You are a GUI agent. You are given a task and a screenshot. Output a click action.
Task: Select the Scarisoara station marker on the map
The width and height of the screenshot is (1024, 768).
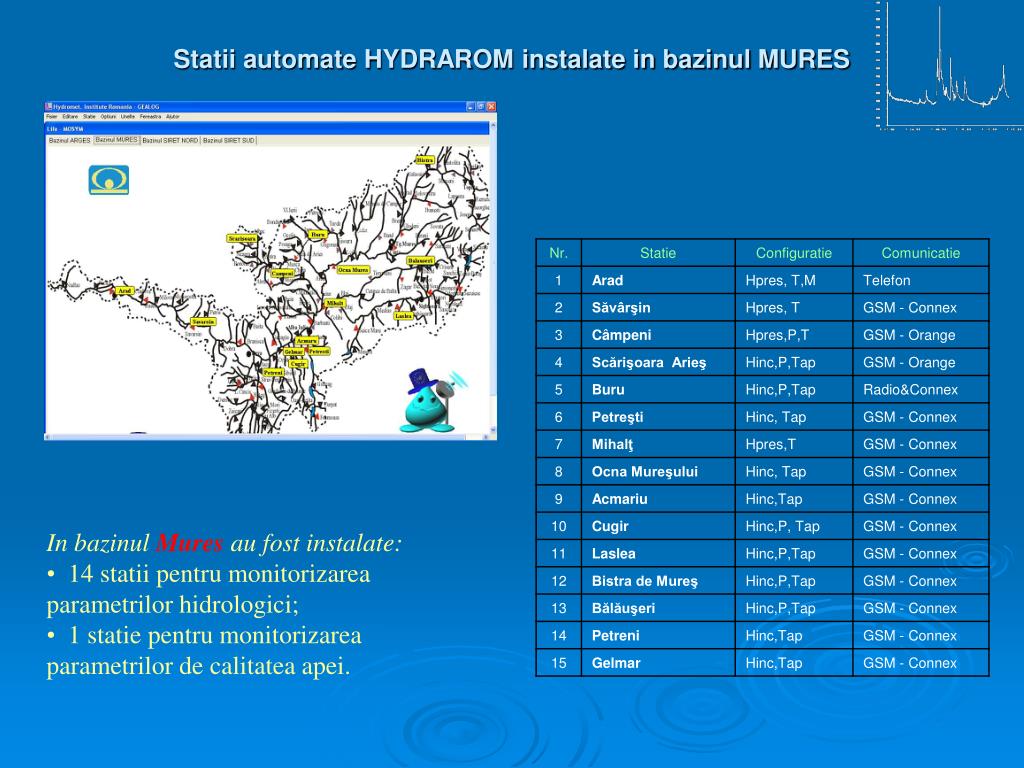pos(242,238)
